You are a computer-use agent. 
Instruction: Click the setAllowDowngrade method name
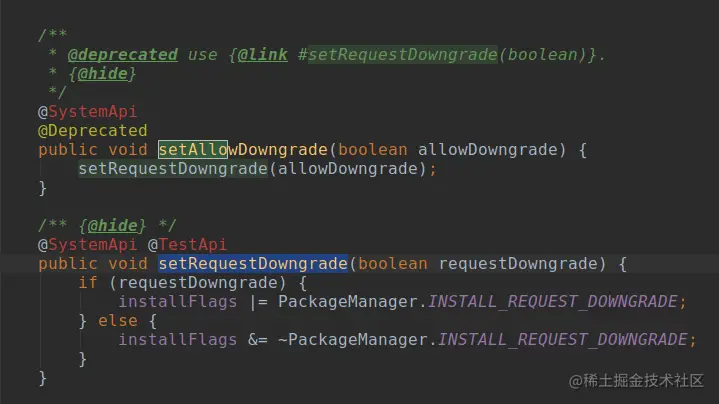pos(243,149)
